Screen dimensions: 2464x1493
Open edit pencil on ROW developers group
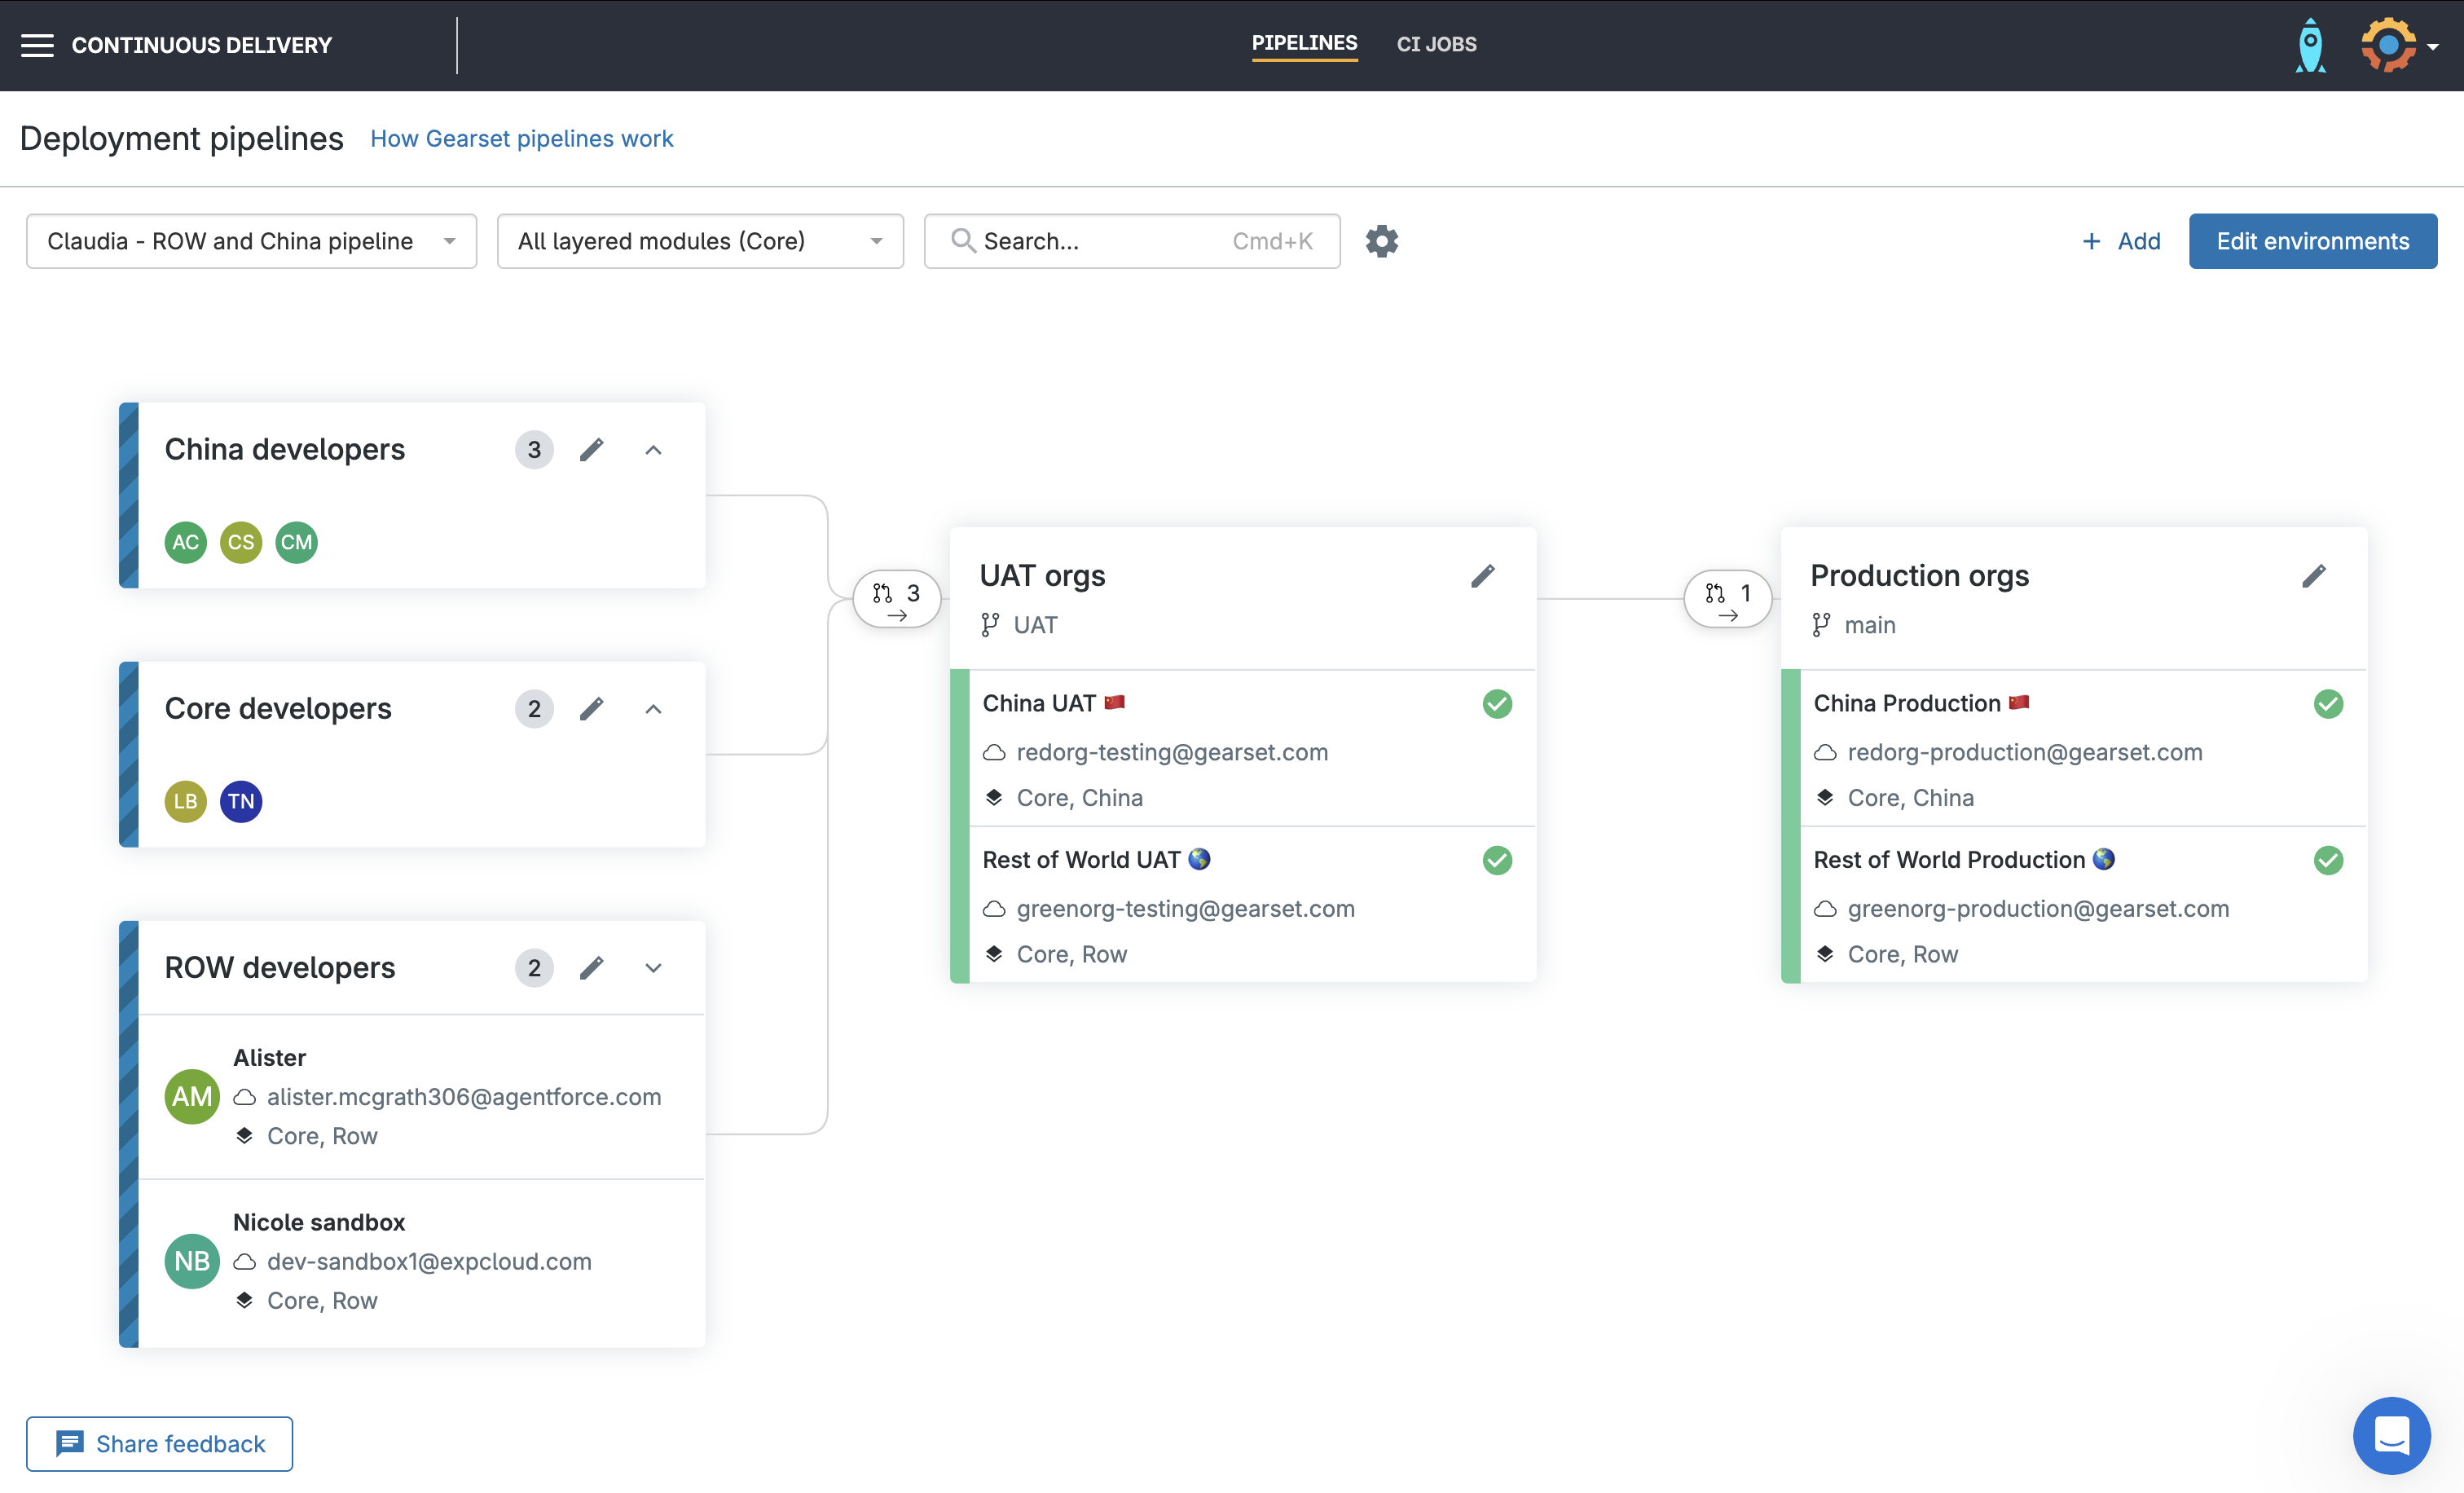tap(592, 967)
